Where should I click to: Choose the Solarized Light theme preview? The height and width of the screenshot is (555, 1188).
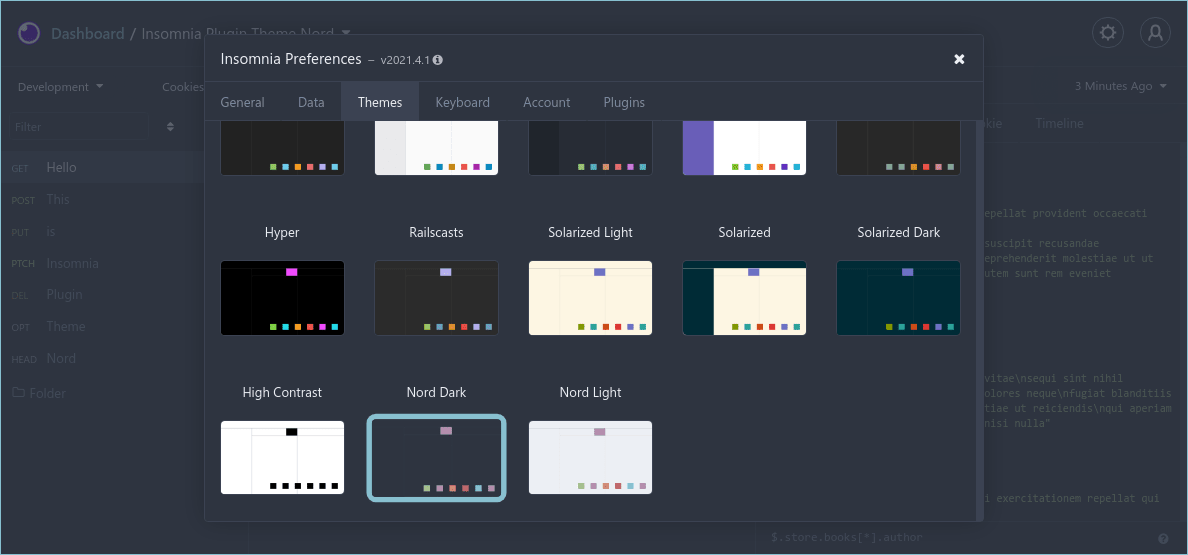[x=590, y=298]
